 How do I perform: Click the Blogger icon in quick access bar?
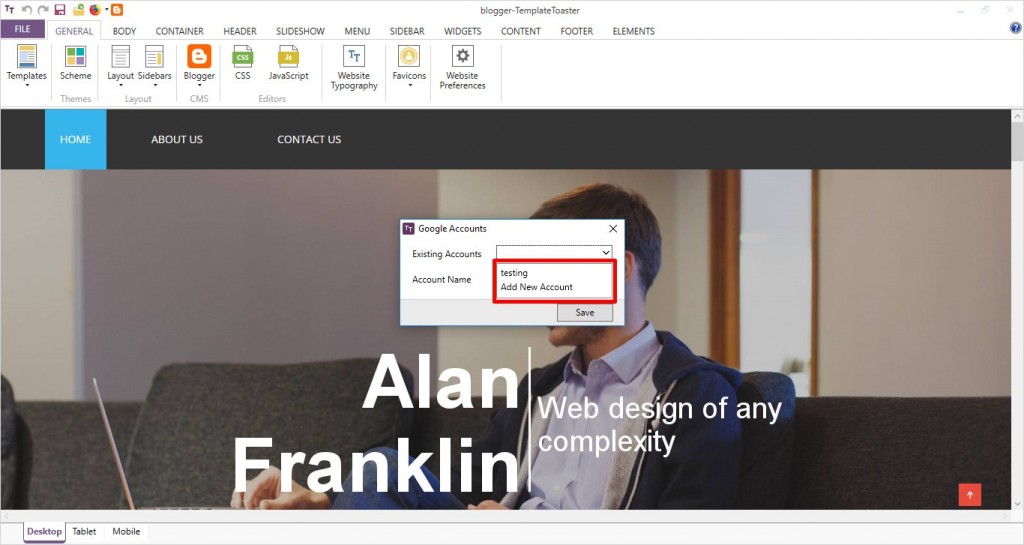[117, 10]
